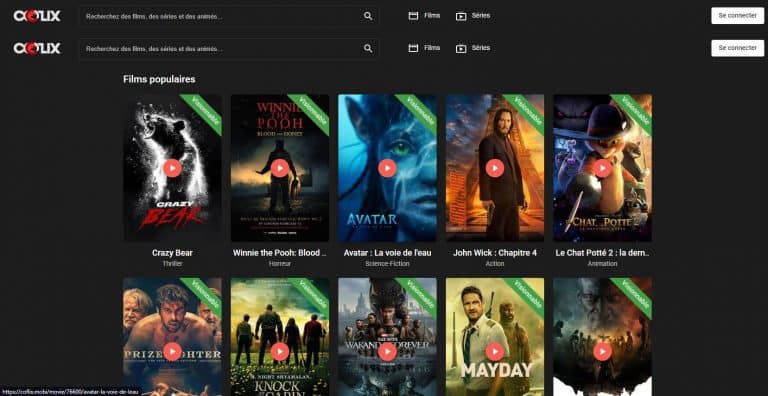Image resolution: width=768 pixels, height=396 pixels.
Task: Play Knock at the Cabin with its play button
Action: click(280, 351)
